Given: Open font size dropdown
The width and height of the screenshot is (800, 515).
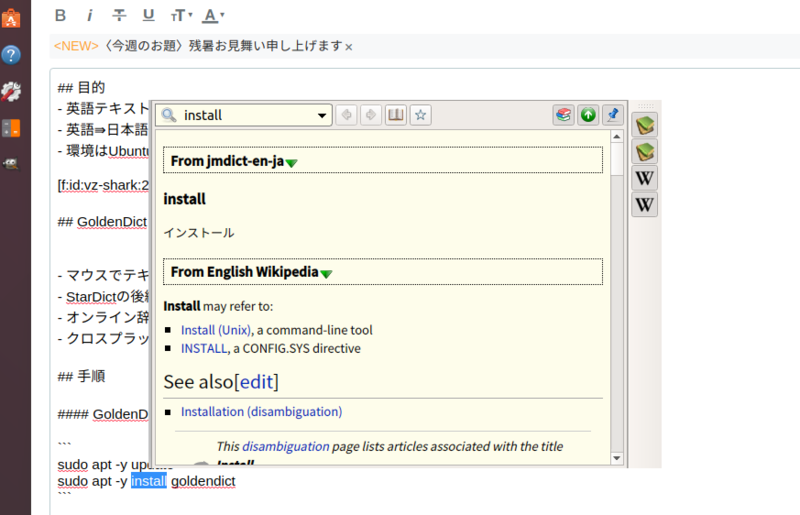Looking at the screenshot, I should 181,16.
